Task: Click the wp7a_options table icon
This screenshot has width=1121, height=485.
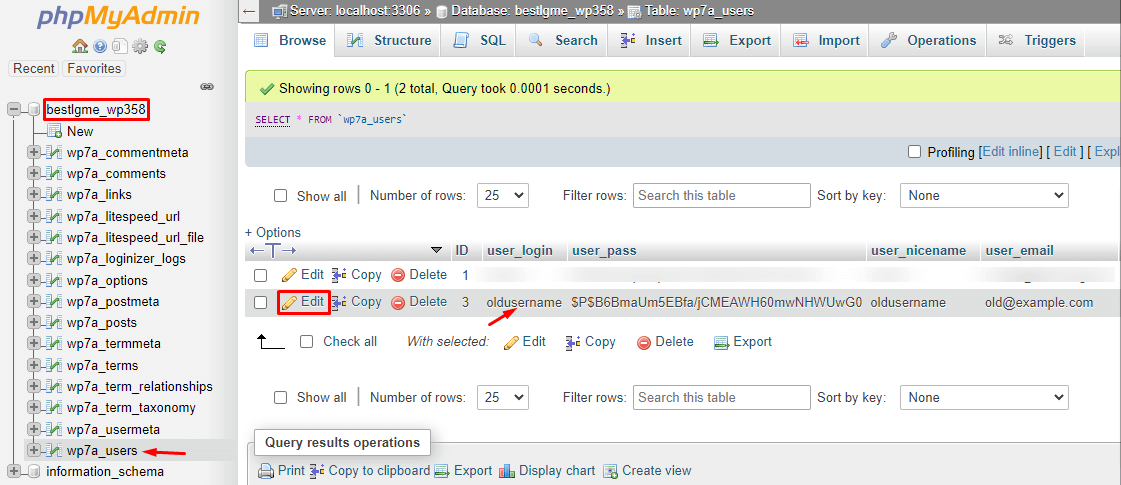Action: click(x=54, y=280)
